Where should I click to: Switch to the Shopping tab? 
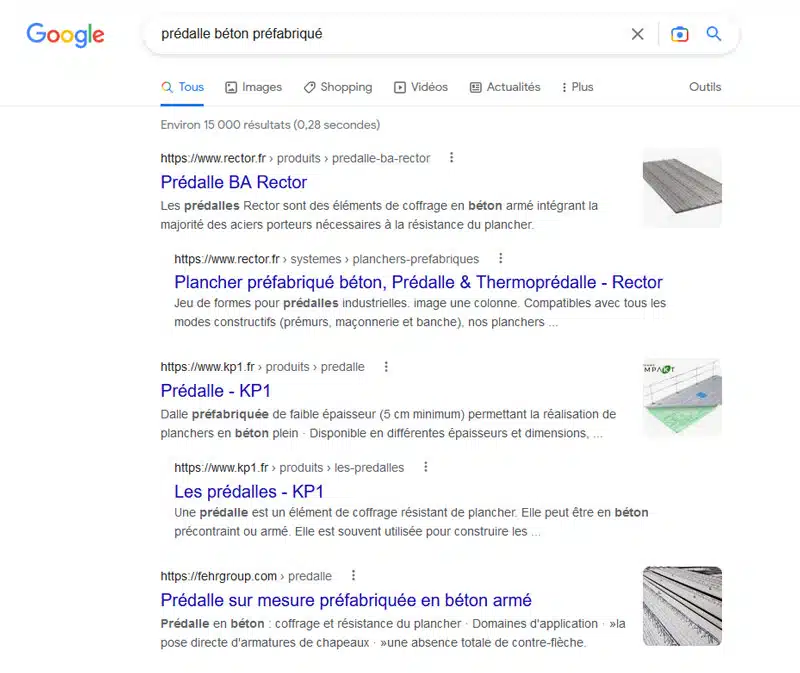pos(338,87)
